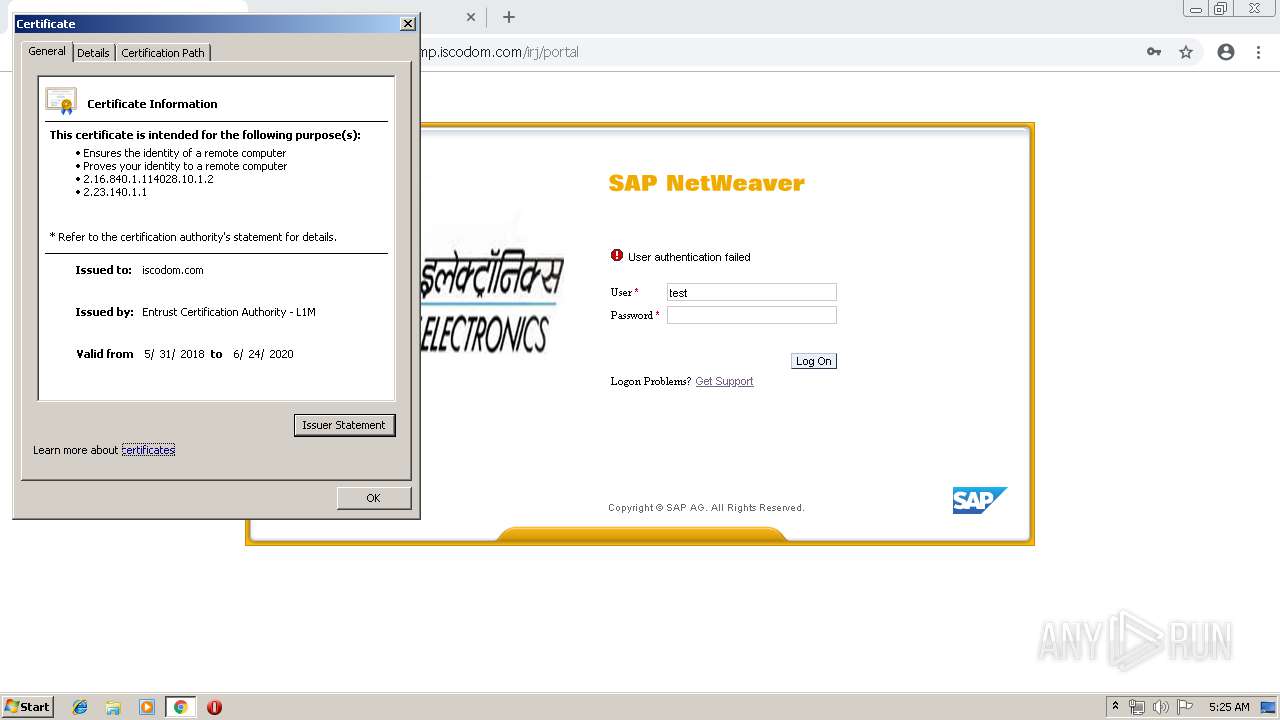Open the Details tab in Certificate dialog

click(x=93, y=53)
